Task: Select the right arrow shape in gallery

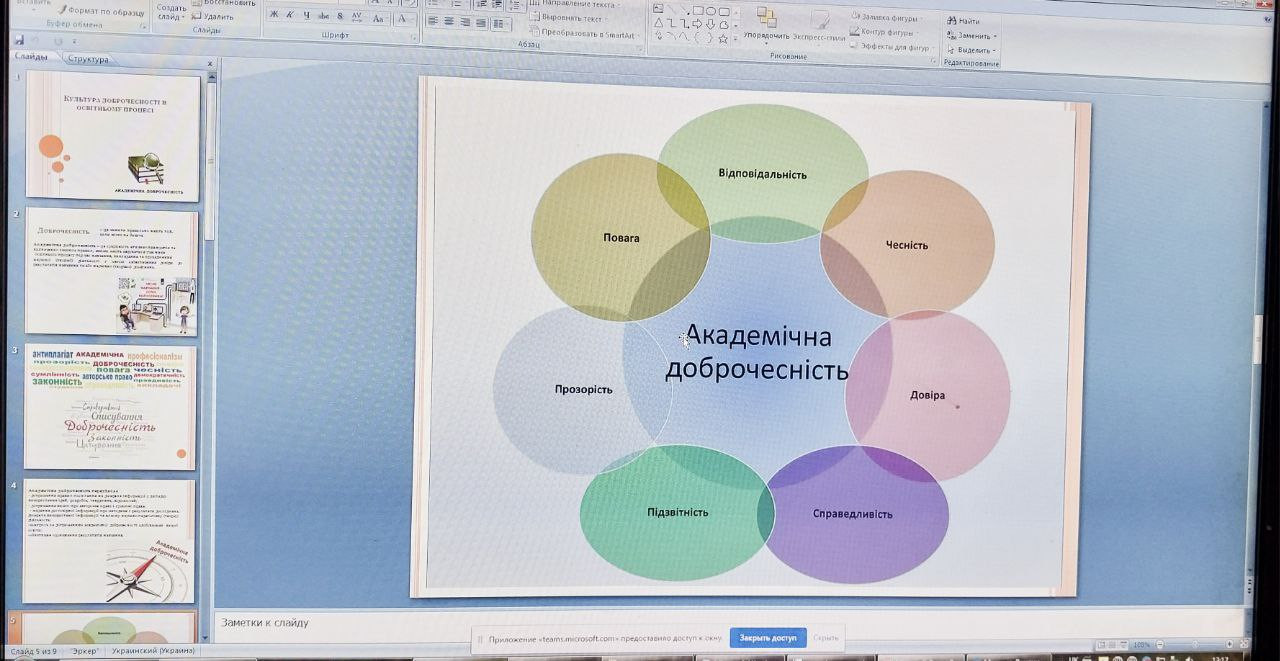Action: pos(698,23)
